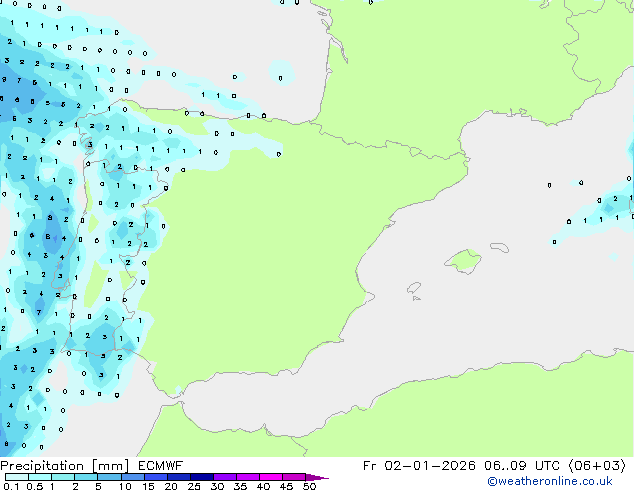Click the '25' legend scale value
This screenshot has height=490, width=634.
pyautogui.click(x=194, y=486)
